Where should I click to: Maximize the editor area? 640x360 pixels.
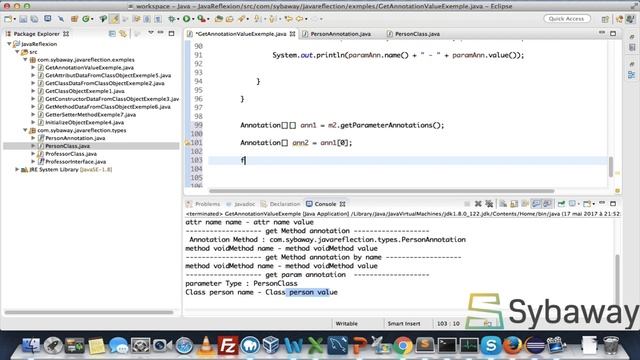click(x=613, y=33)
